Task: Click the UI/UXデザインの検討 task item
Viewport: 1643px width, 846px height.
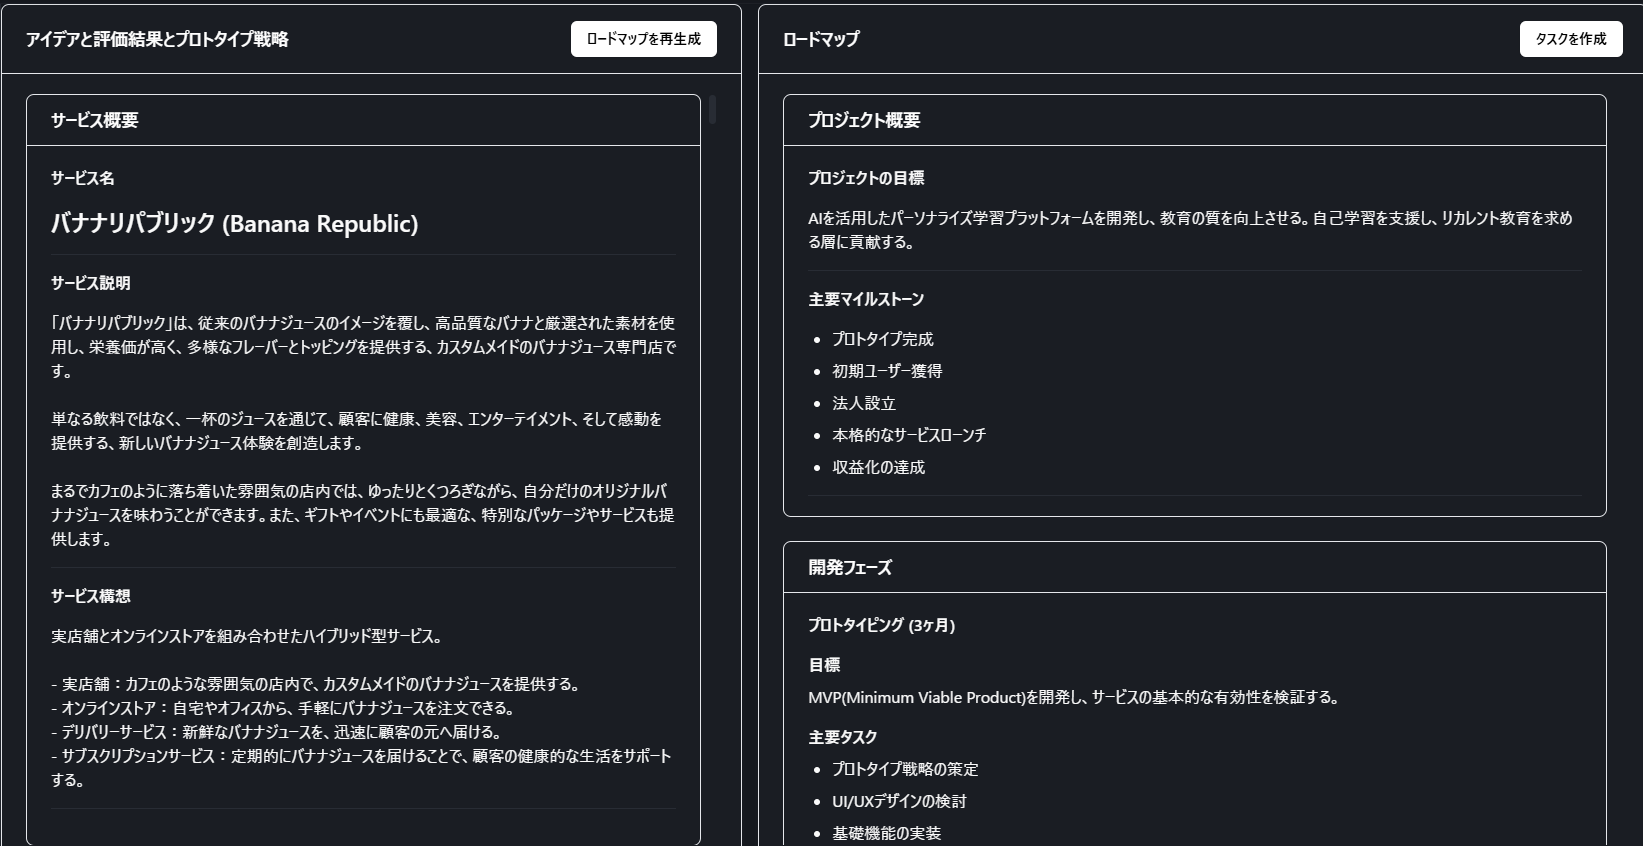Action: pyautogui.click(x=899, y=801)
